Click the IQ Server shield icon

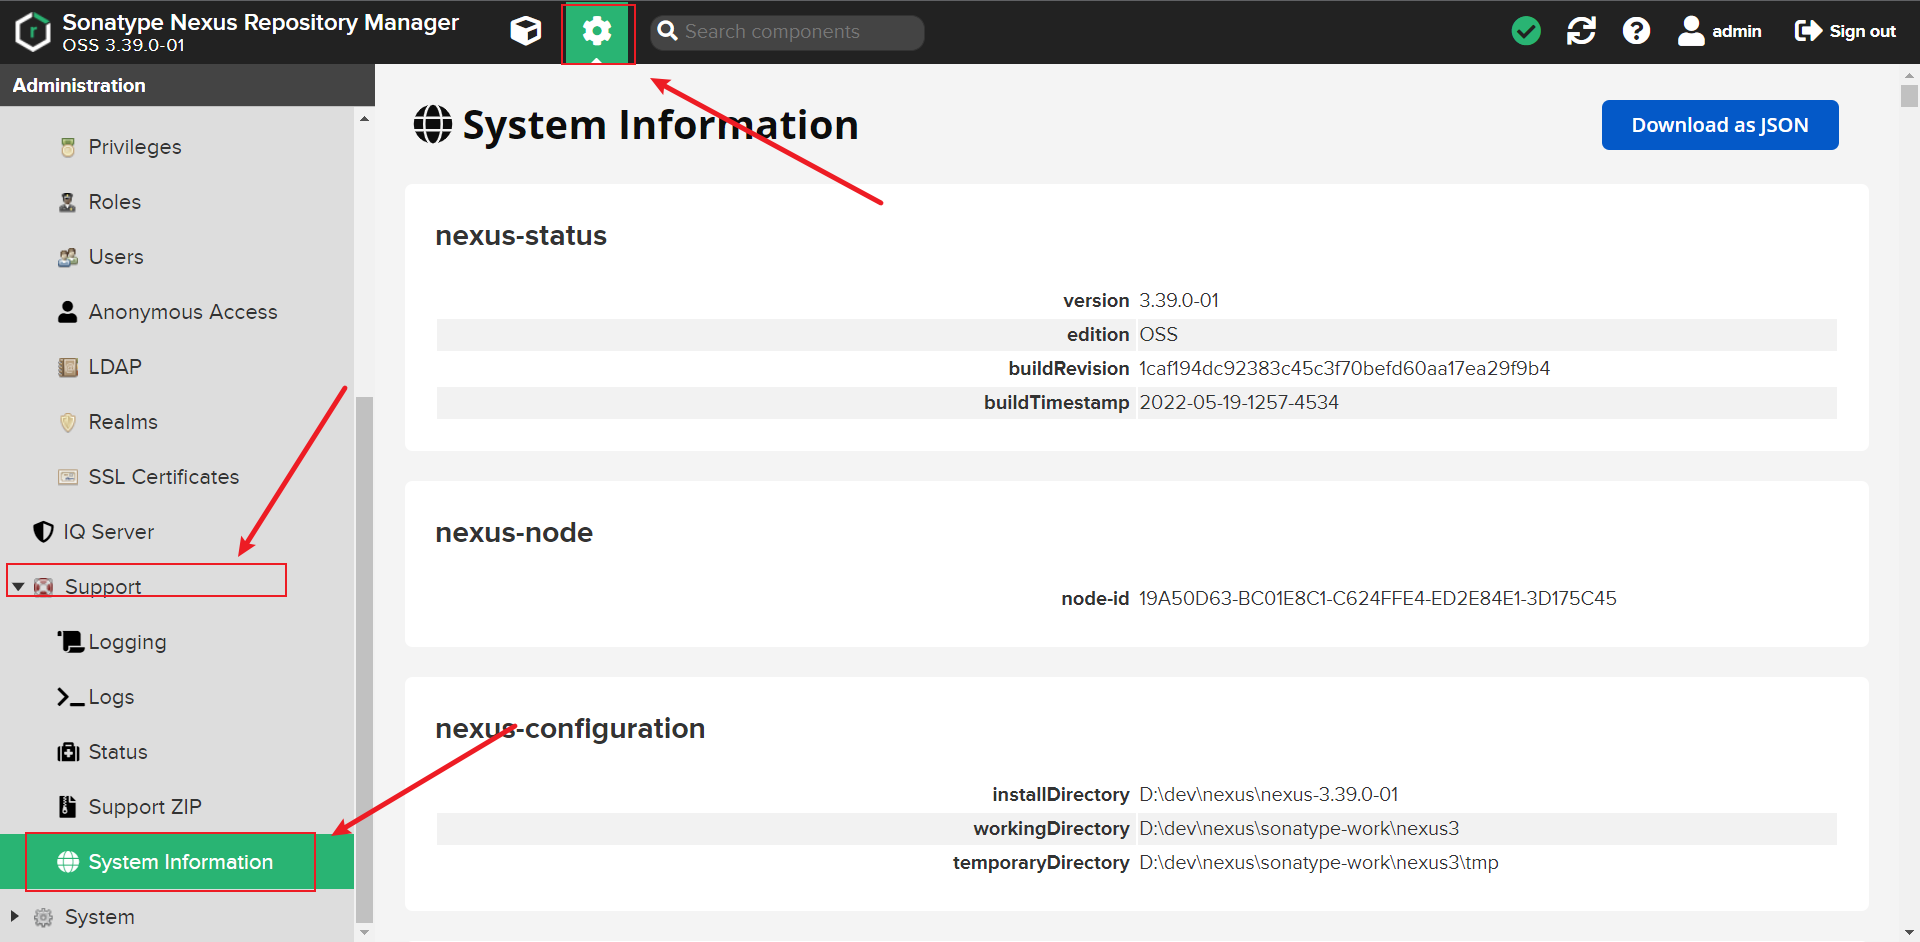pyautogui.click(x=43, y=532)
